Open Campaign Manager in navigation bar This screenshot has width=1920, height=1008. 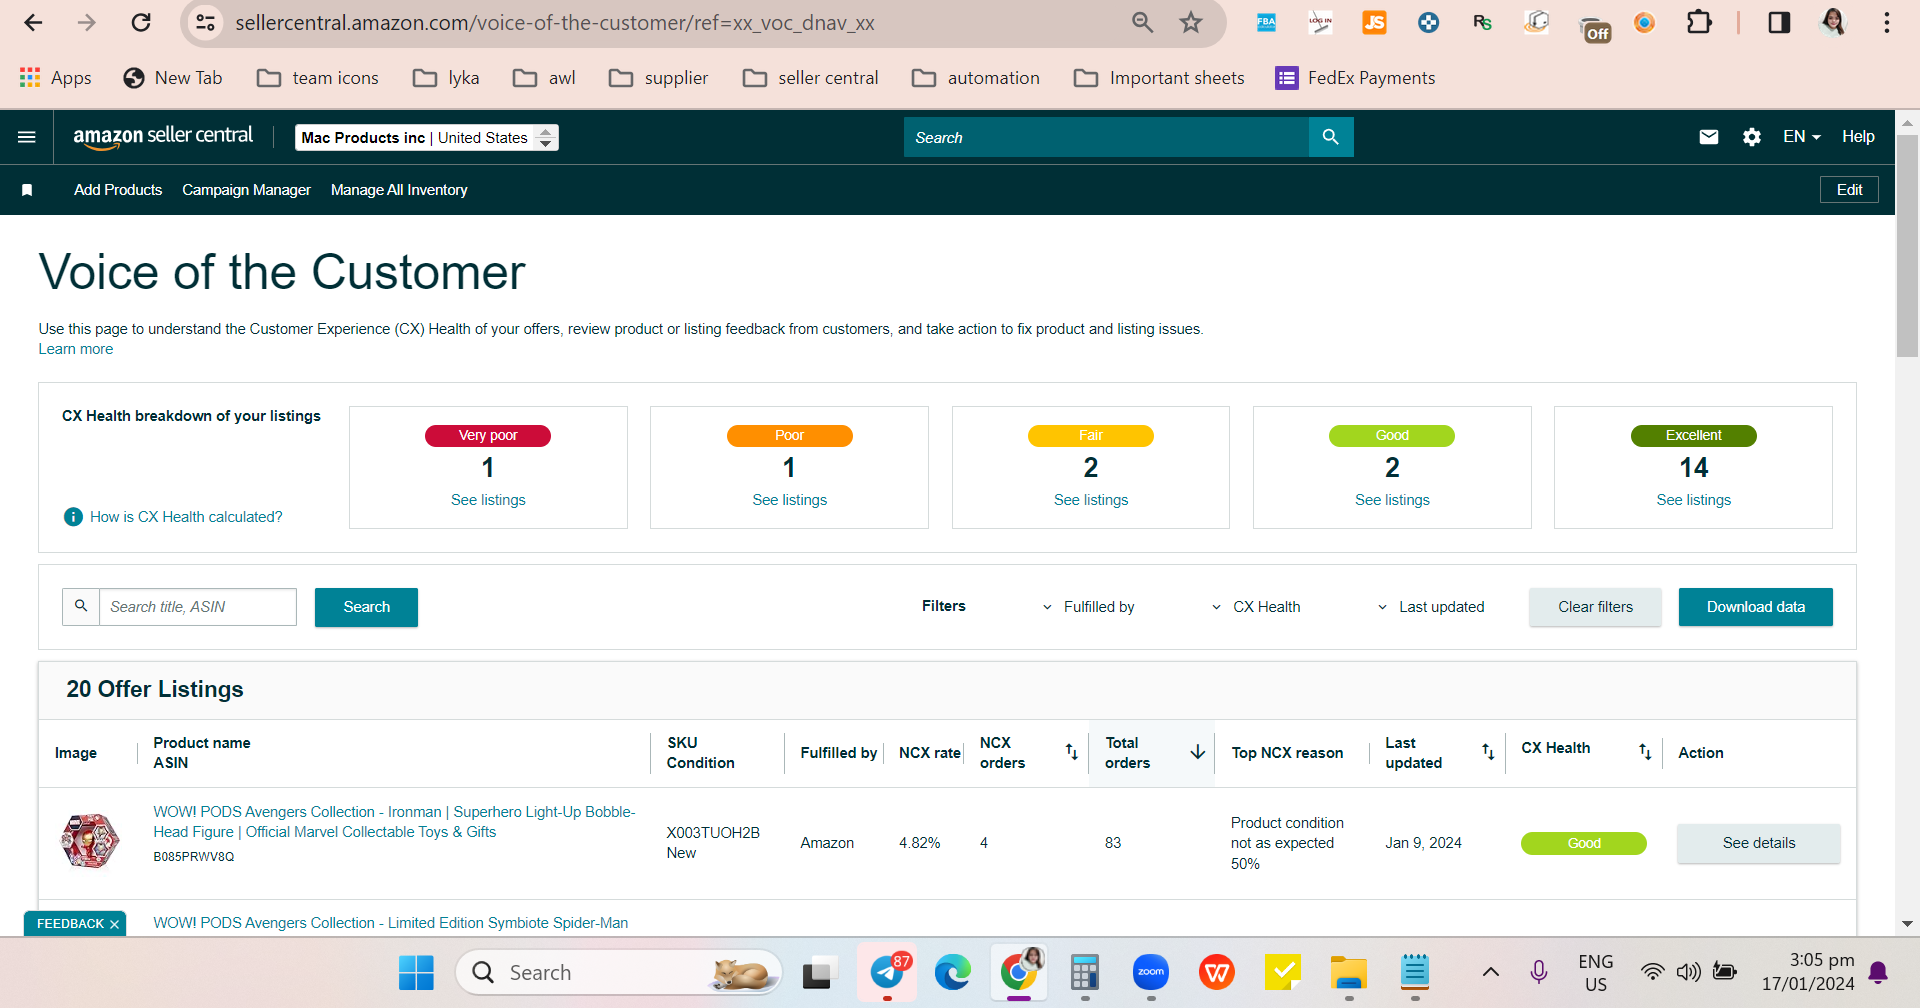[246, 190]
